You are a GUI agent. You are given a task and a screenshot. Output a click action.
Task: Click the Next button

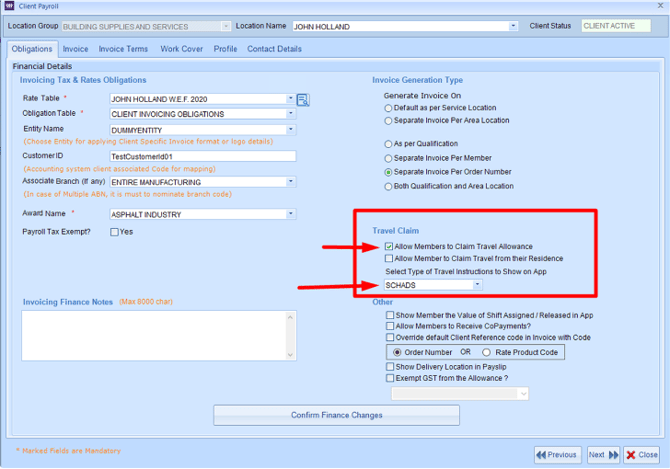click(x=603, y=454)
